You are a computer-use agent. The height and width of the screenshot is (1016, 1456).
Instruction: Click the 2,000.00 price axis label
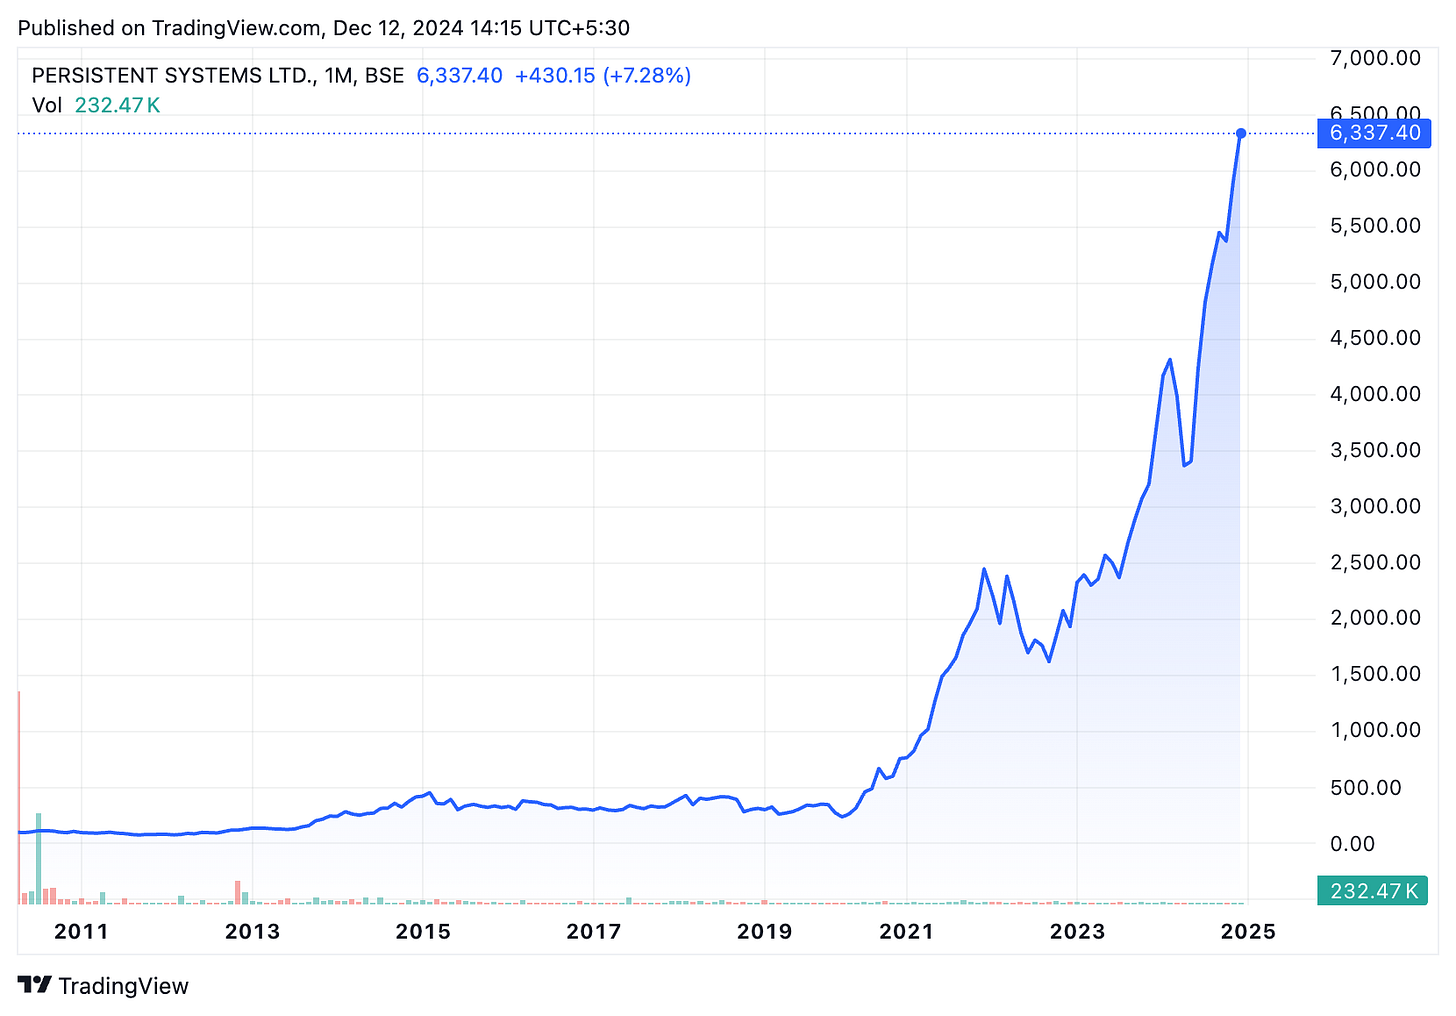point(1375,618)
